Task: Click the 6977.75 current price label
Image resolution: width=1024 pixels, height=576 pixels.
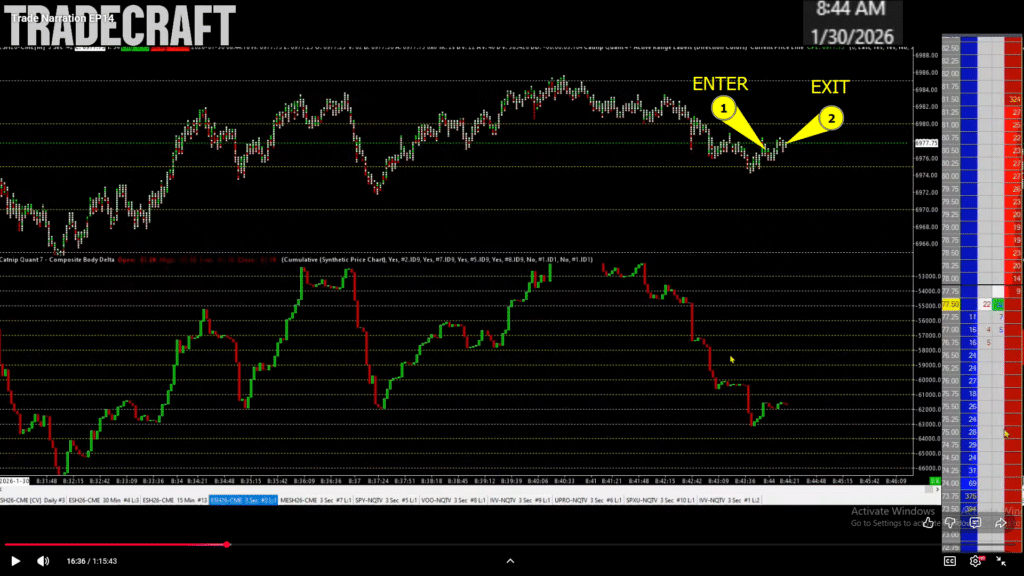Action: point(925,143)
